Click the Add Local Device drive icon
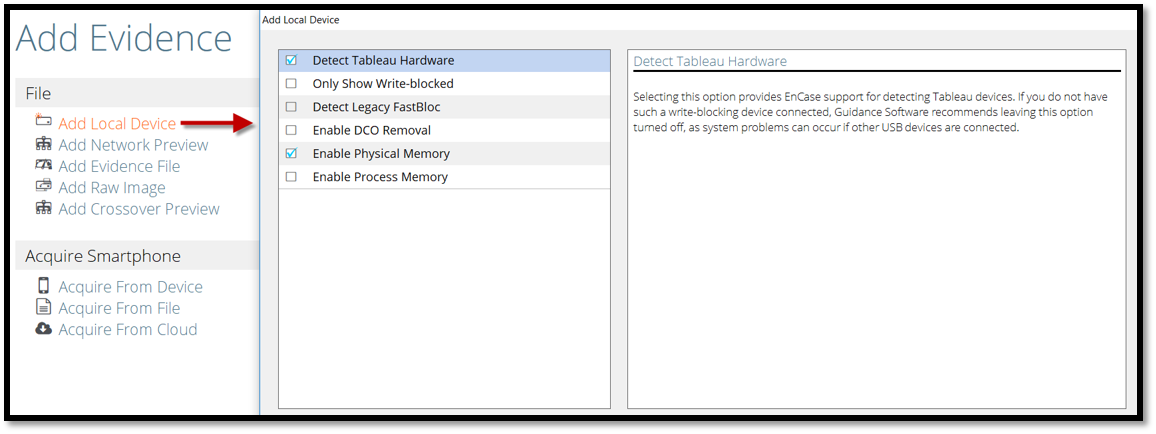 (x=43, y=121)
